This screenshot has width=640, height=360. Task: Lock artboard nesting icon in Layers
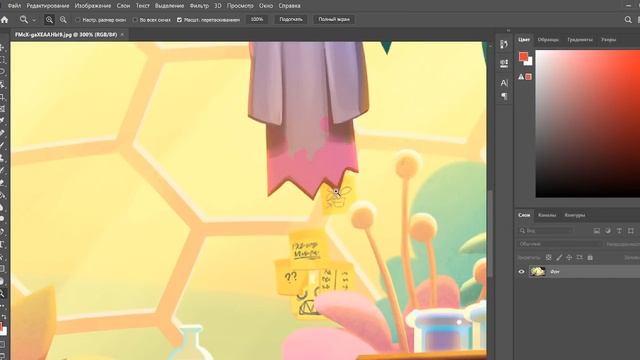(580, 258)
